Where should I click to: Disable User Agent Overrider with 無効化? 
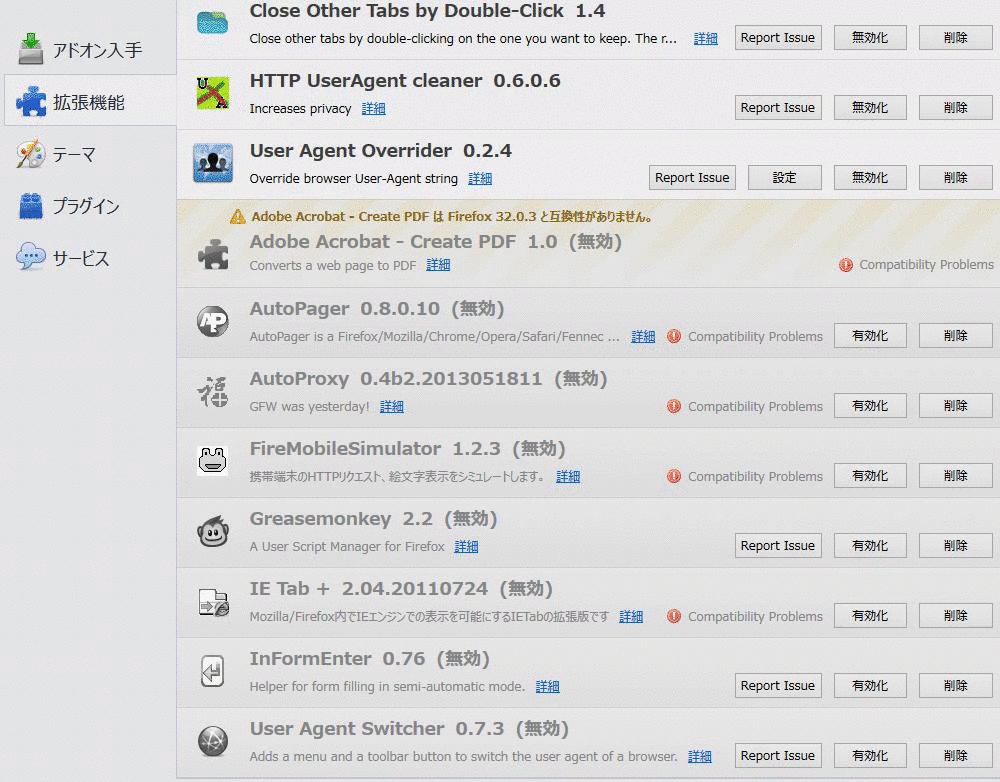(x=869, y=178)
